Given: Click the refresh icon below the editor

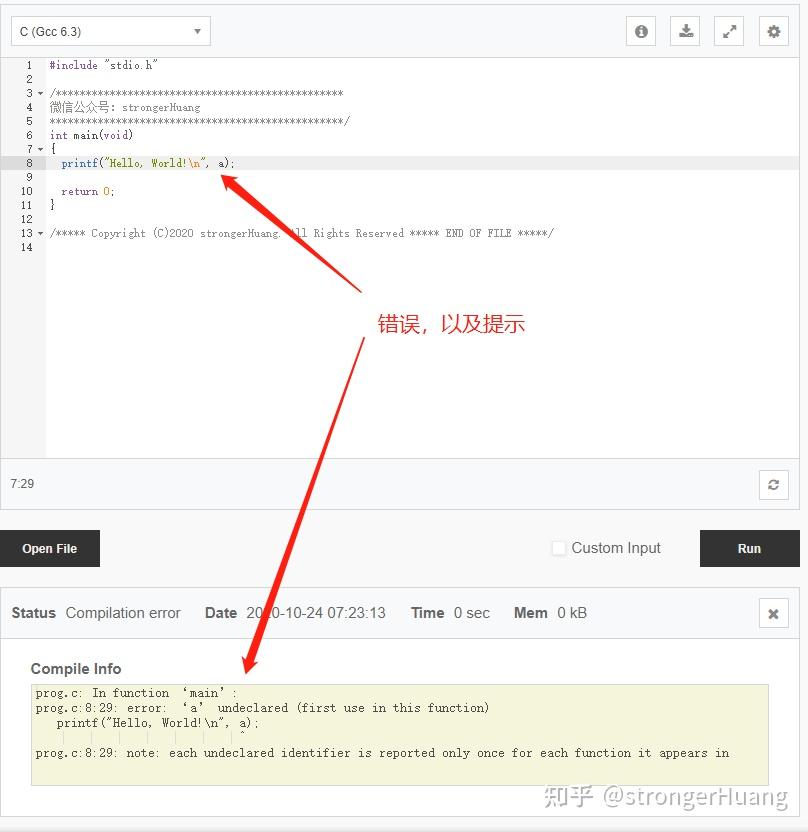Looking at the screenshot, I should pyautogui.click(x=774, y=484).
